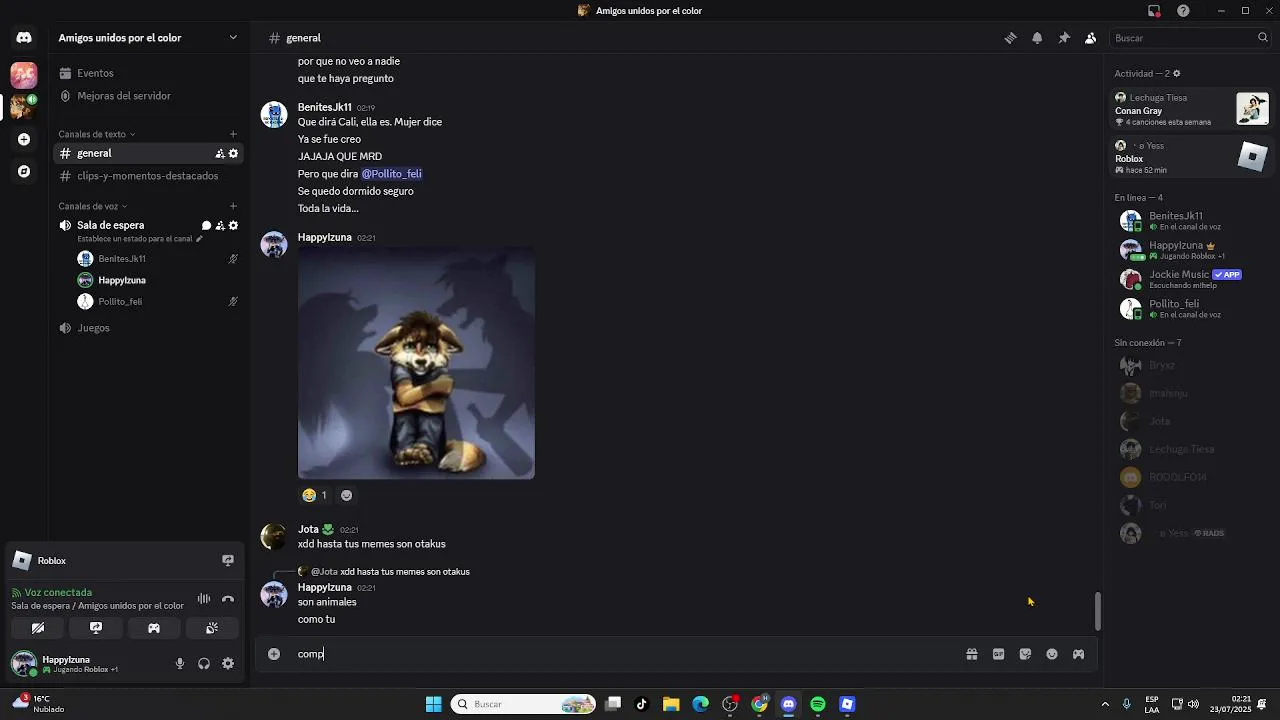This screenshot has height=720, width=1280.
Task: Create a text channel plus icon
Action: pos(233,134)
